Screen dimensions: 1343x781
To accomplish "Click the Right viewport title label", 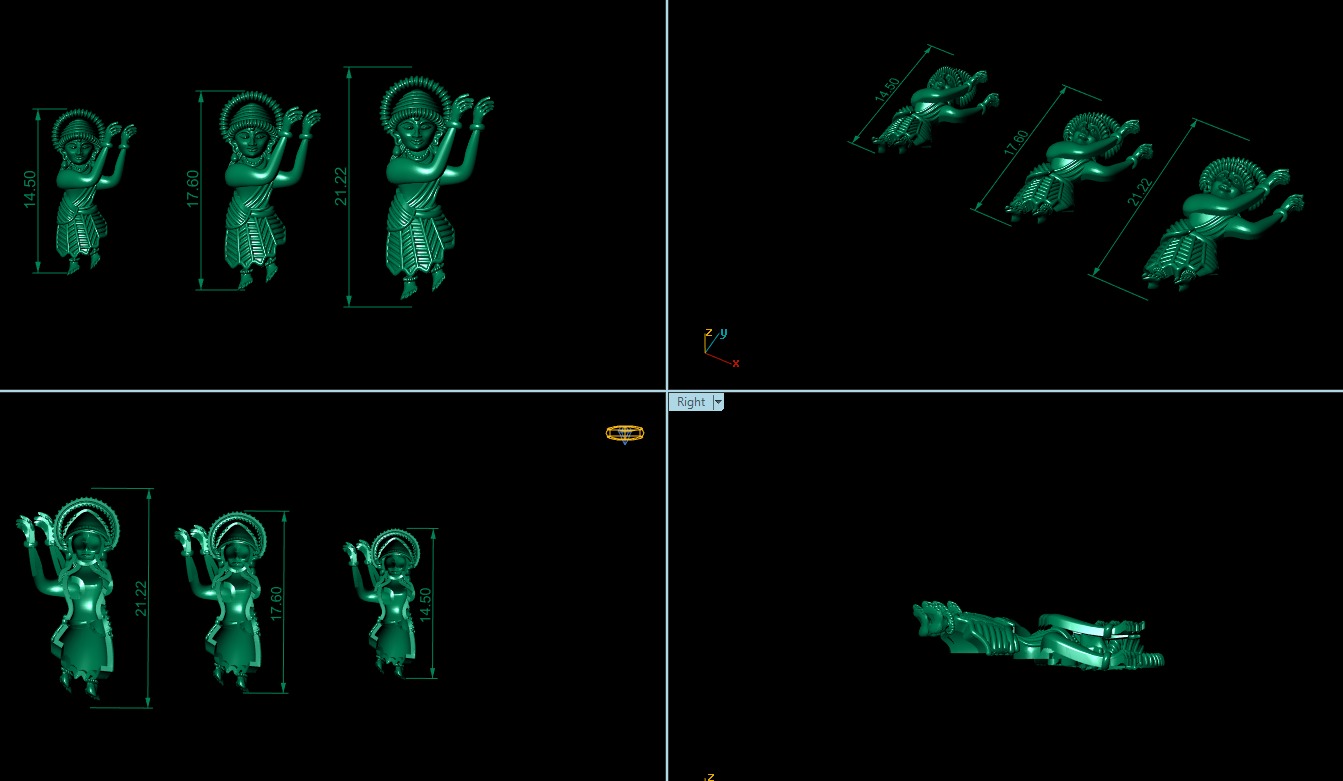I will pos(691,402).
